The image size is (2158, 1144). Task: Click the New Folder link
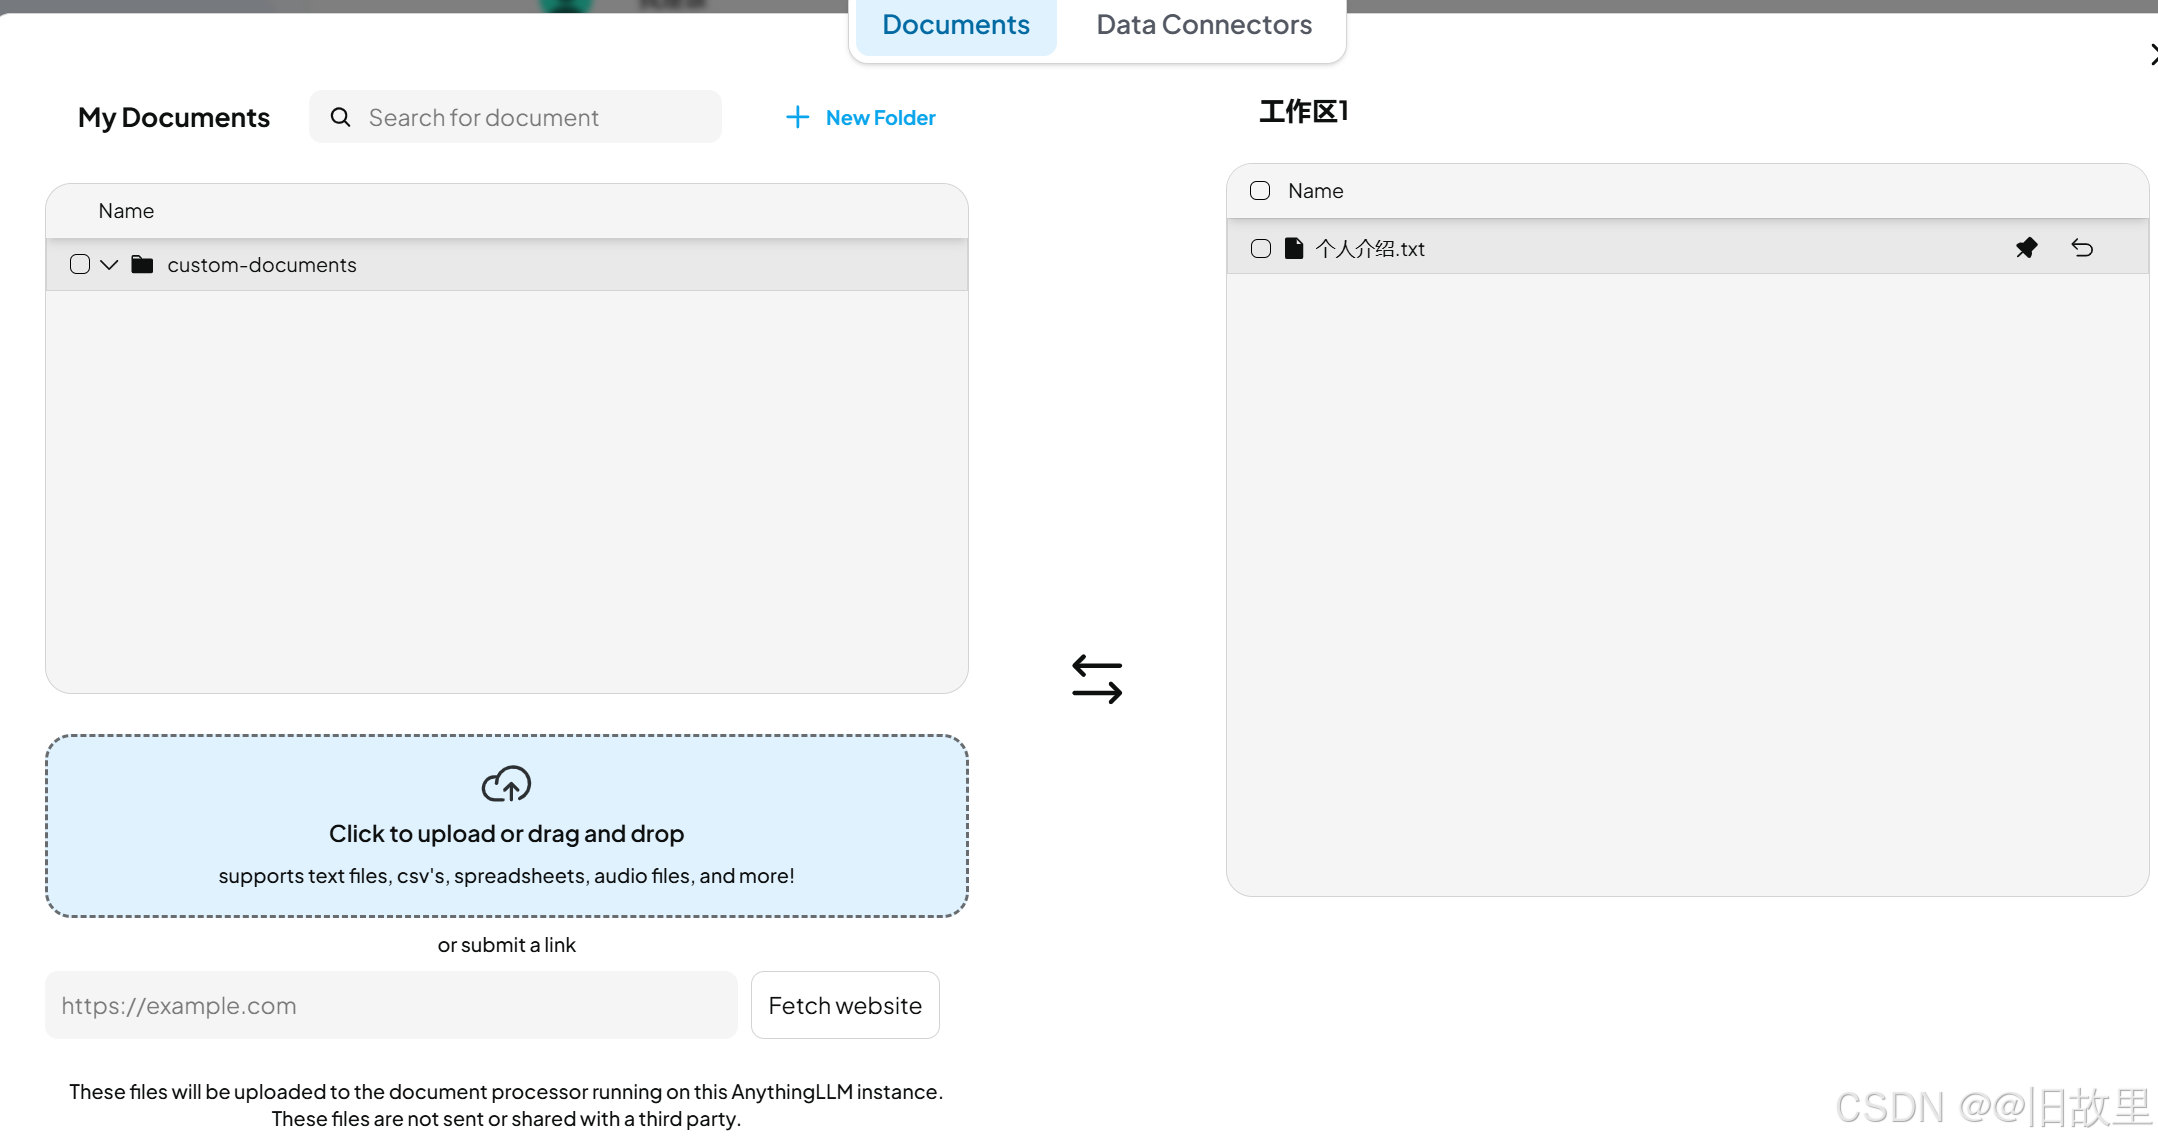point(880,118)
